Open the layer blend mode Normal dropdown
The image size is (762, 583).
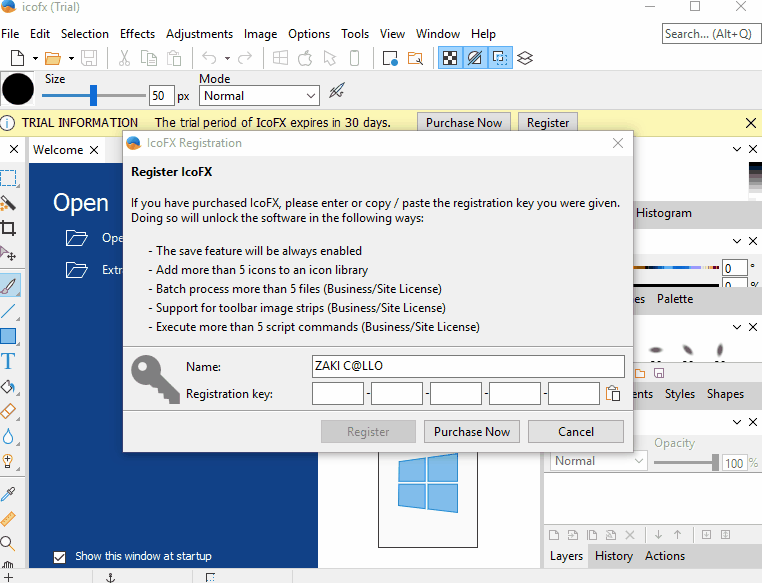tap(598, 461)
